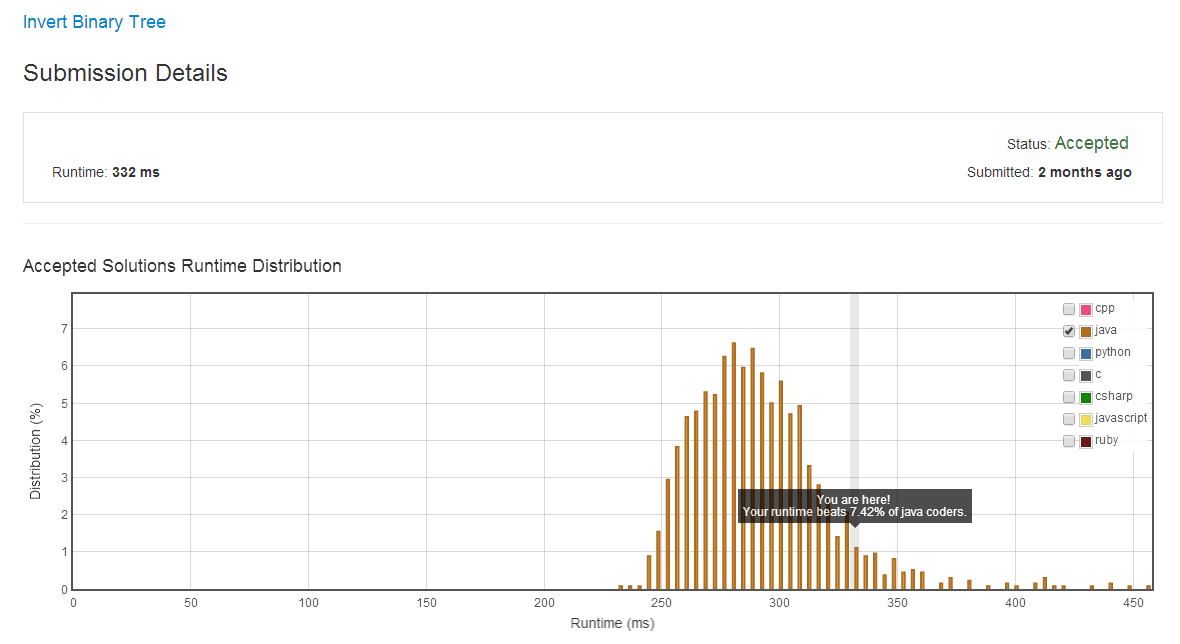Click the javascript legend label
Viewport: 1180px width, 644px height.
click(1121, 418)
